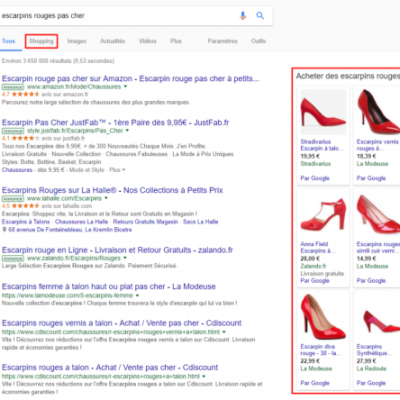Open Paramètres search settings
Viewport: 400px width, 400px height.
click(x=223, y=41)
